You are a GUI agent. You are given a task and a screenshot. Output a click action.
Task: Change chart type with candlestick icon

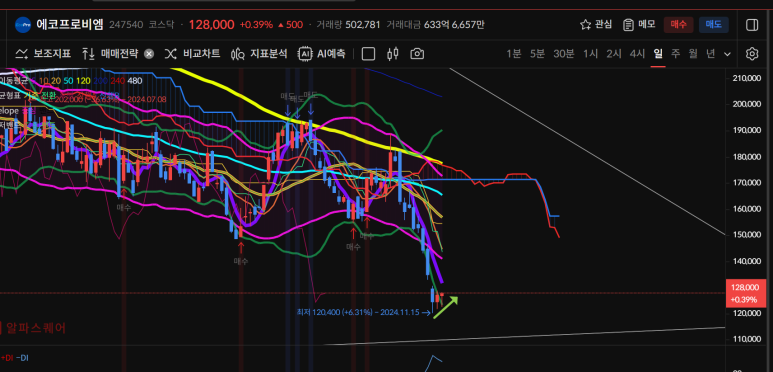point(393,54)
